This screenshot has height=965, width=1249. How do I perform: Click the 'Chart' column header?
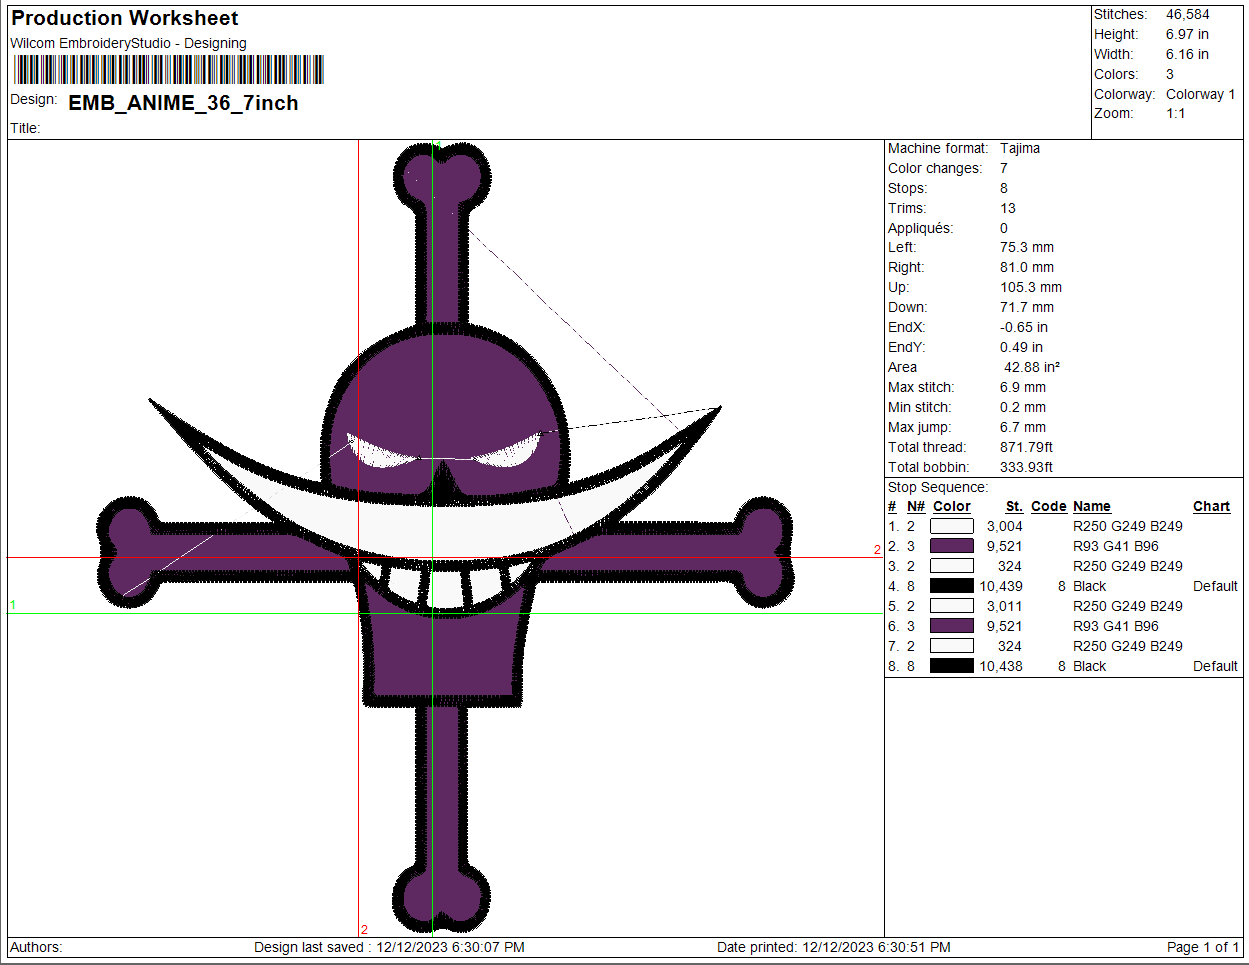point(1211,507)
